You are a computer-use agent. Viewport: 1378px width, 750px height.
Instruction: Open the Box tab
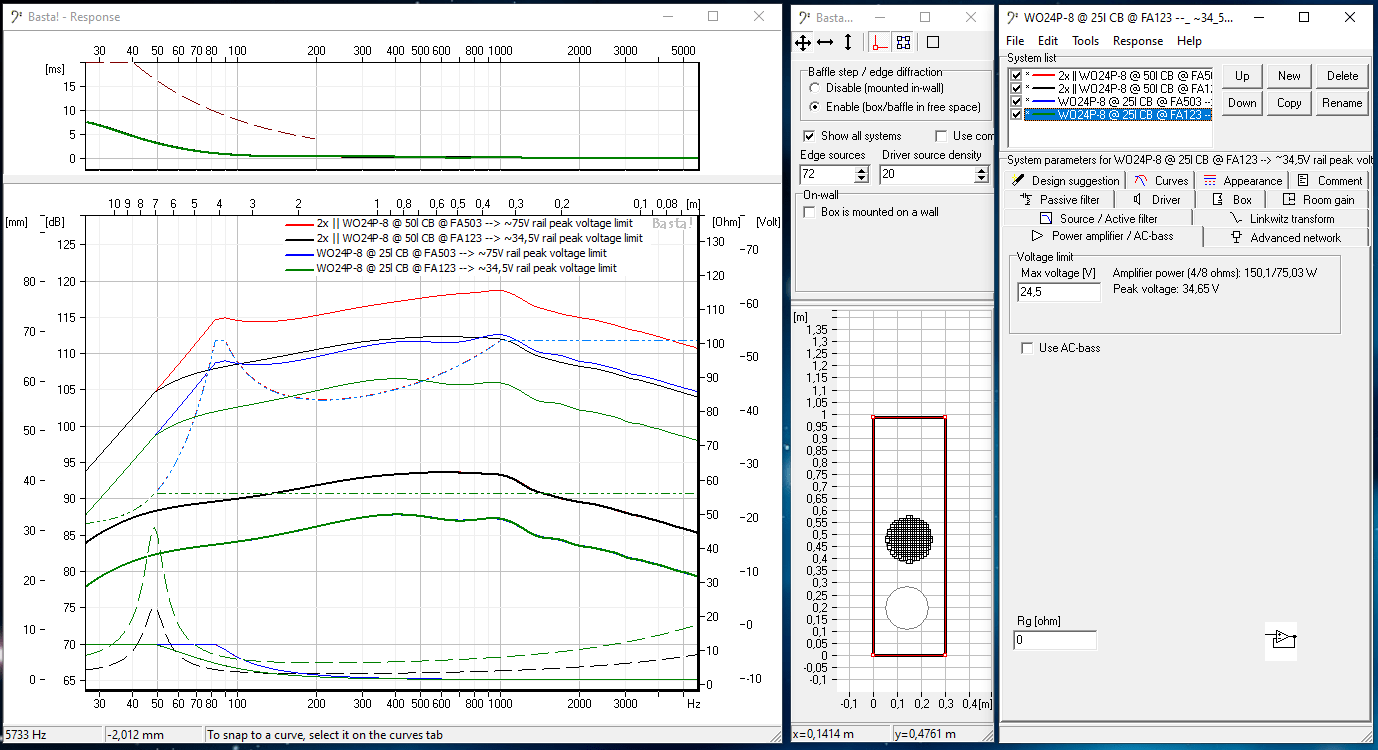coord(1232,200)
